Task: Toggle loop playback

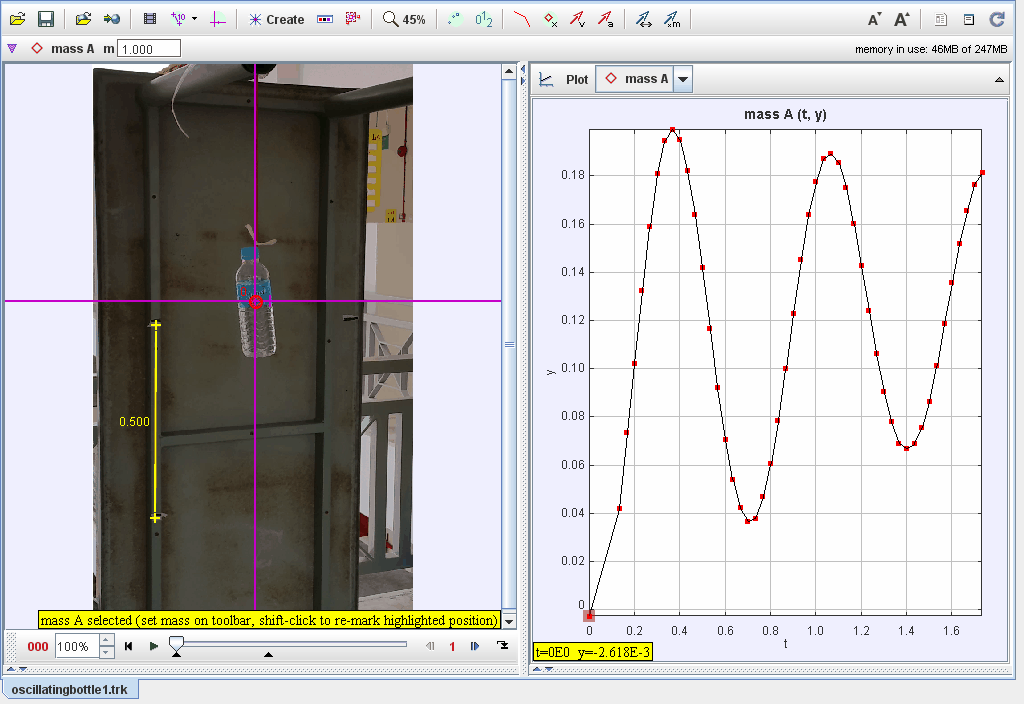Action: coord(502,645)
